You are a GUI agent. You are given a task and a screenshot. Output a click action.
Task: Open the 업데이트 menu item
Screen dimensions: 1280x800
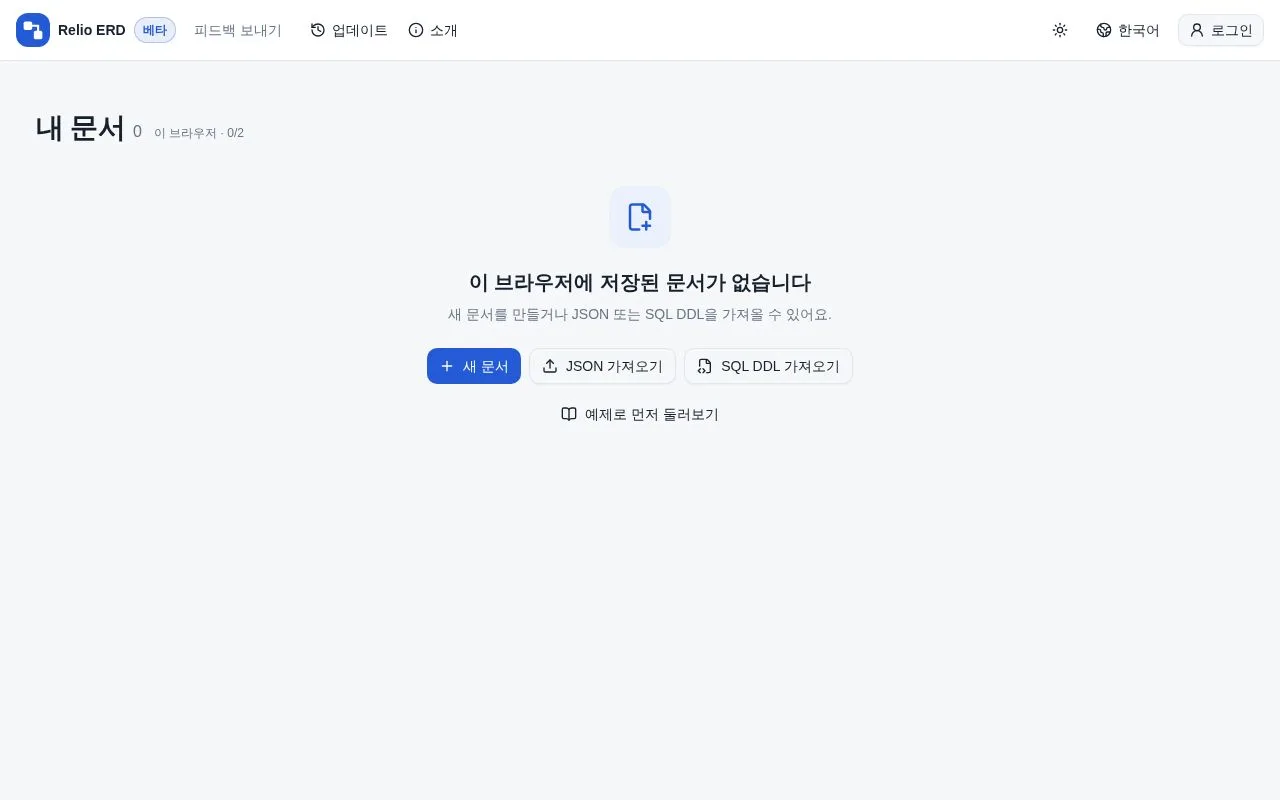coord(349,30)
